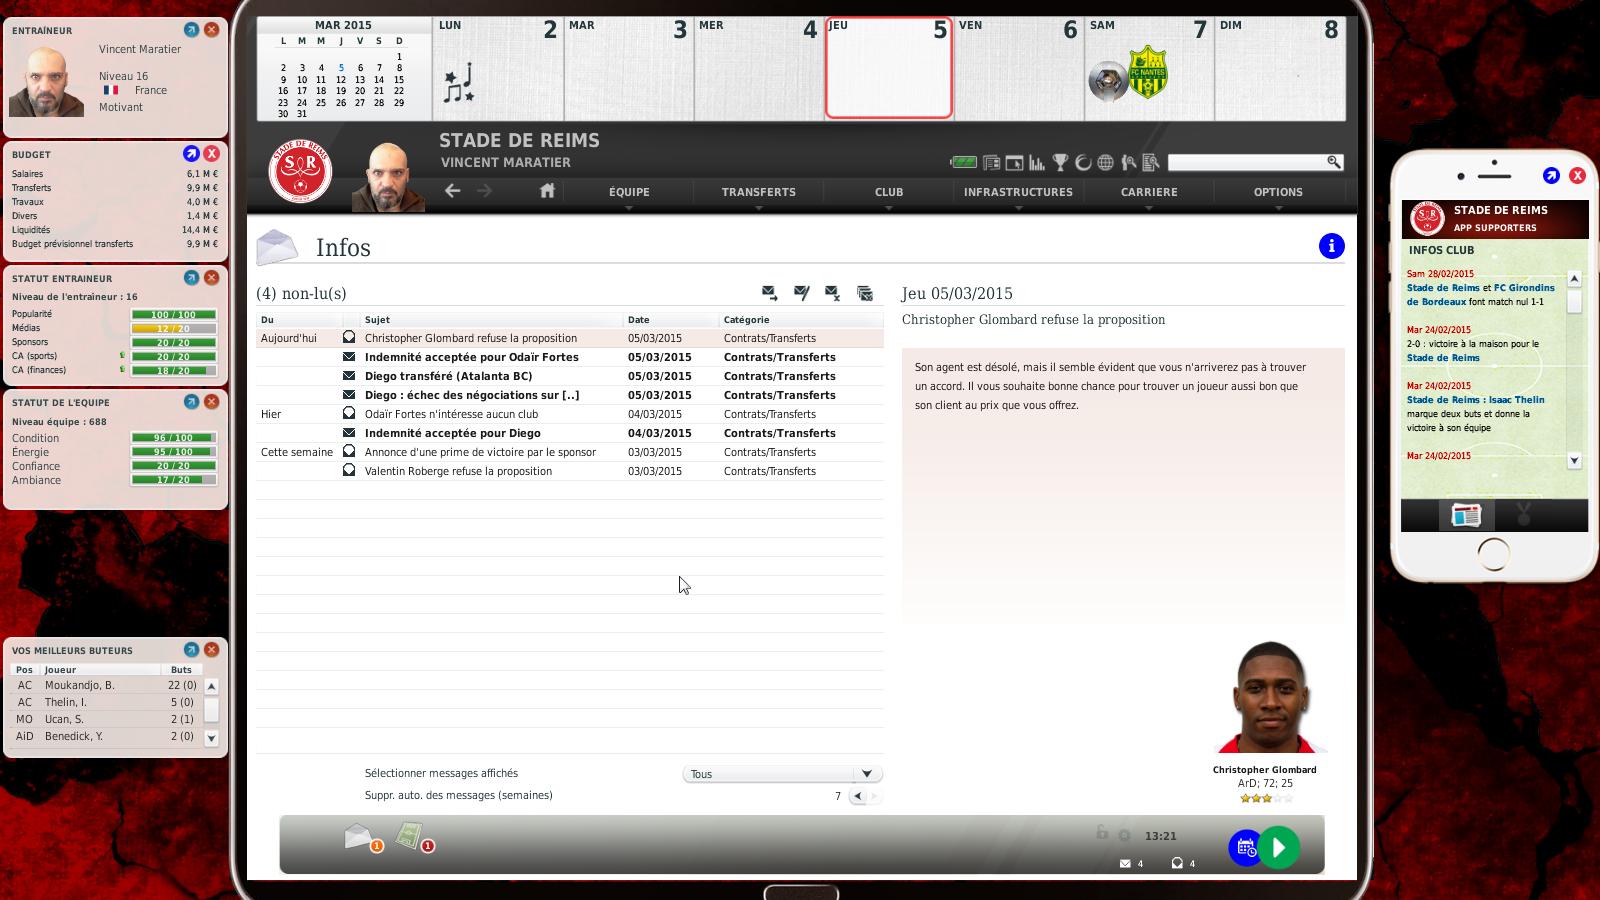1600x900 pixels.
Task: Click the Stade de Reims : Isaac Thelin link
Action: 1475,400
